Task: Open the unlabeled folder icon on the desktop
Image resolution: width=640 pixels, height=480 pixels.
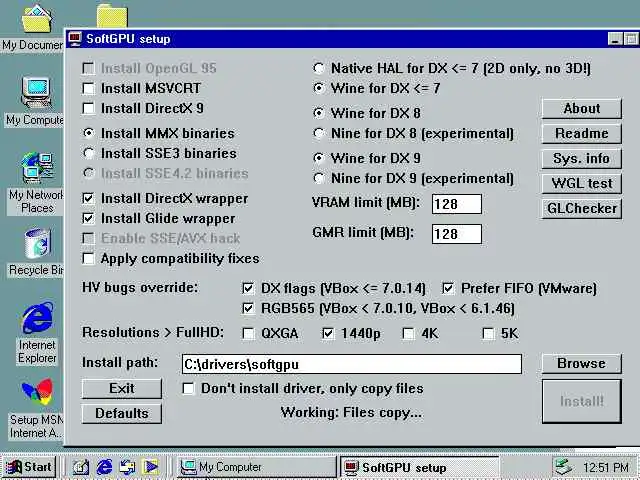Action: coord(112,16)
